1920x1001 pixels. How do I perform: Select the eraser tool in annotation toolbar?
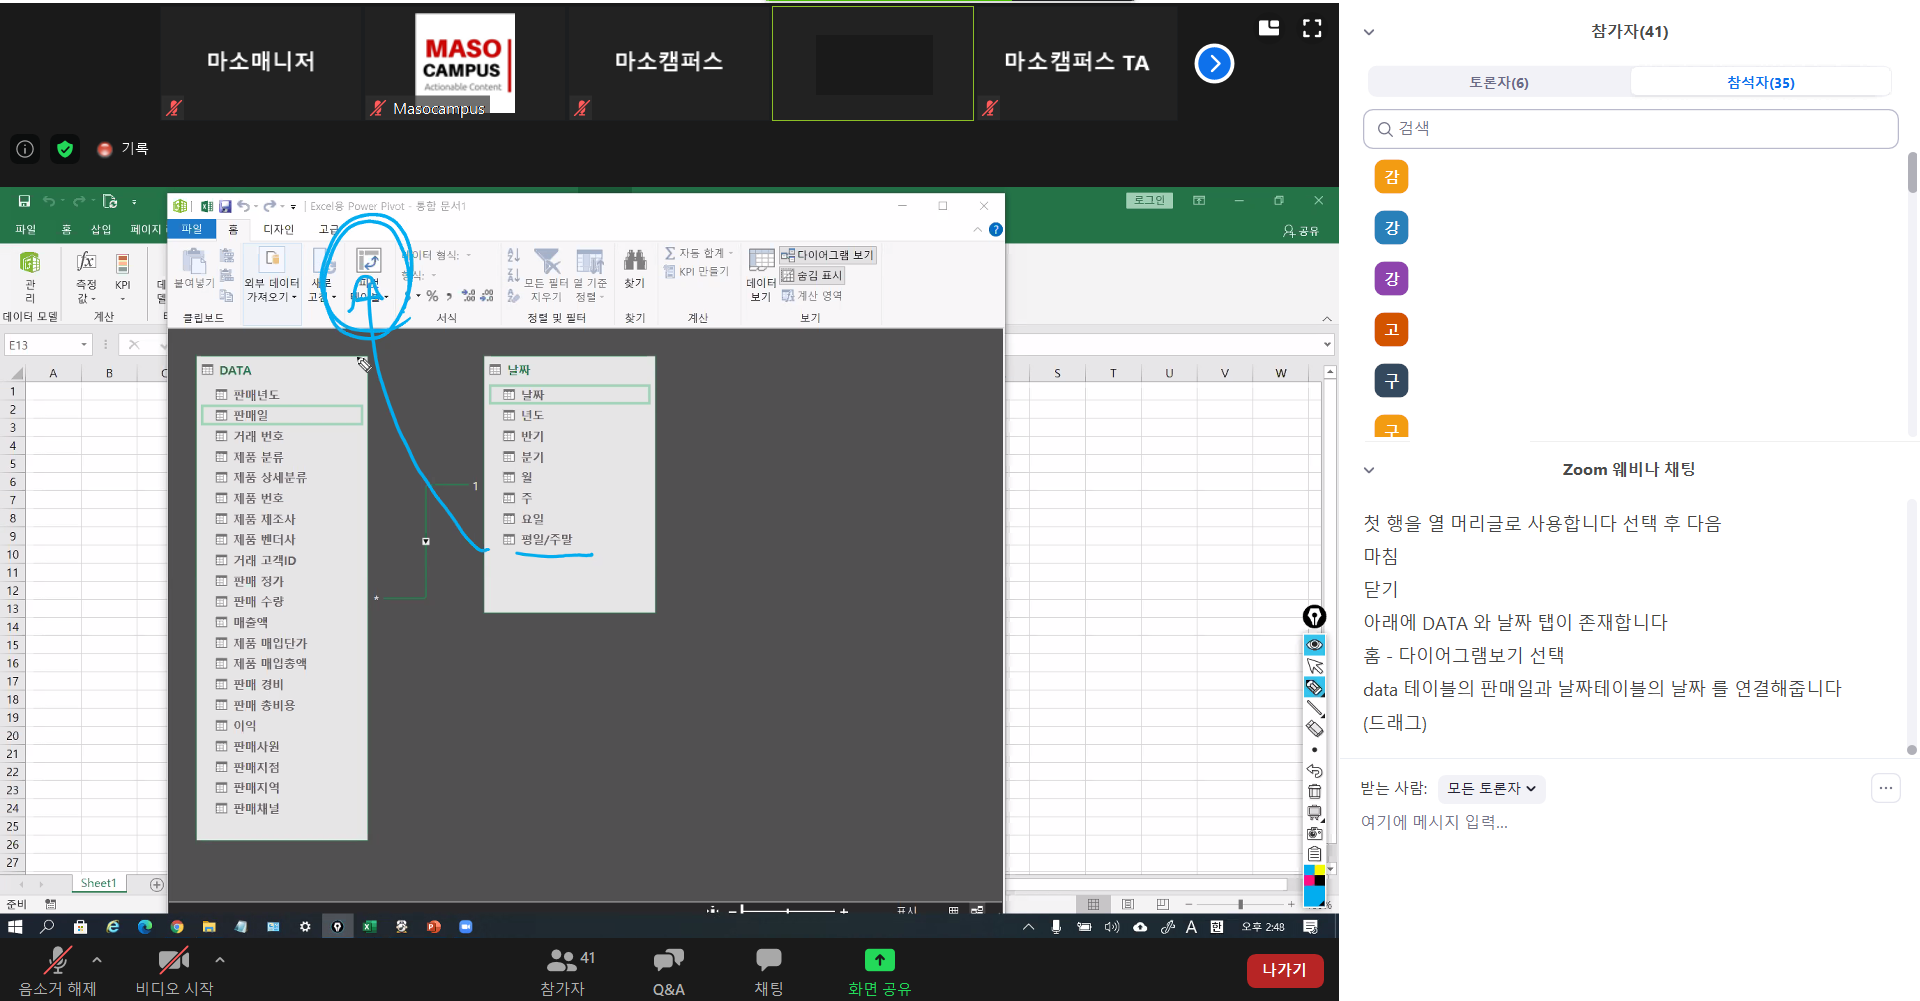pos(1315,729)
